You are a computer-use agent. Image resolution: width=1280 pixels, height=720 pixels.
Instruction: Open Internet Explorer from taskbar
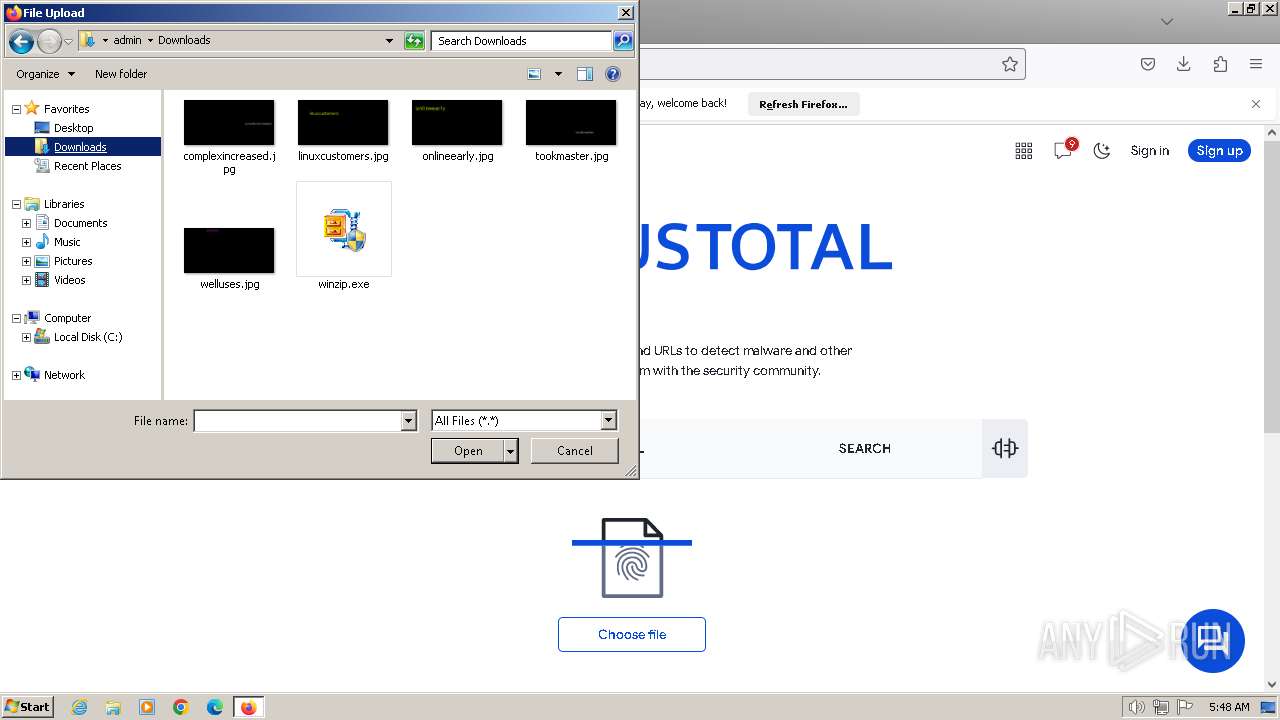point(79,707)
